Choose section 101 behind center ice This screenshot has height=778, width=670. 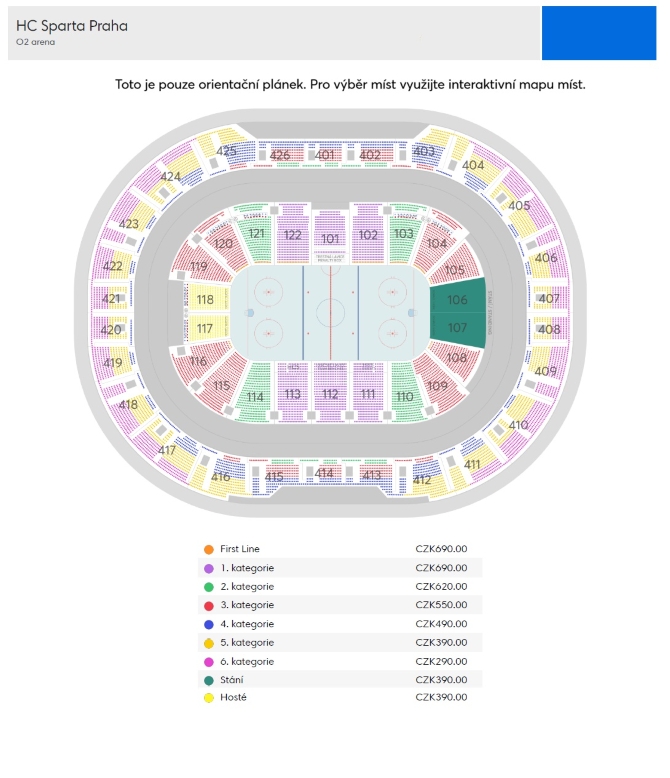pyautogui.click(x=331, y=238)
